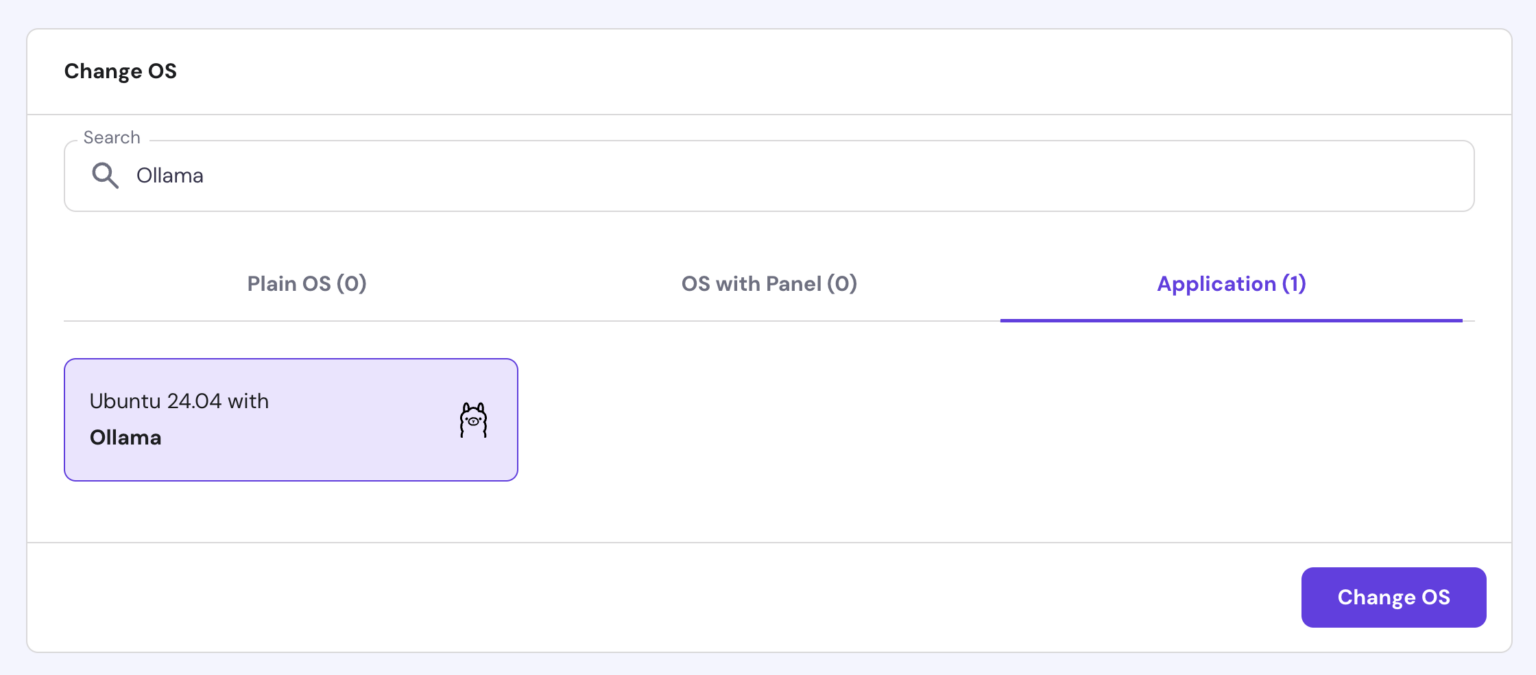Select the Ubuntu 24.04 with Ollama card
Screen dimensions: 1536x675
(x=291, y=420)
